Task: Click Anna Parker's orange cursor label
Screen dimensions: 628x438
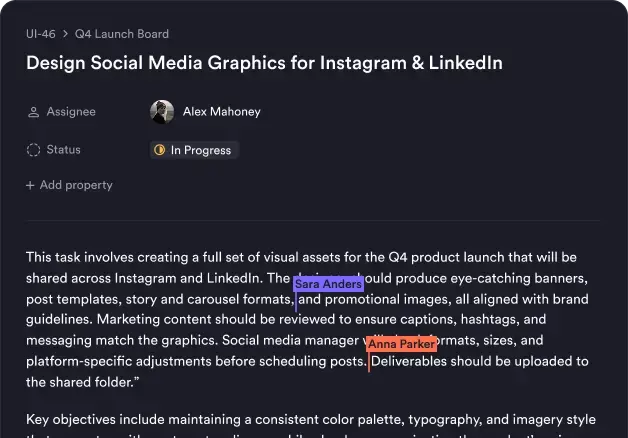Action: [402, 344]
